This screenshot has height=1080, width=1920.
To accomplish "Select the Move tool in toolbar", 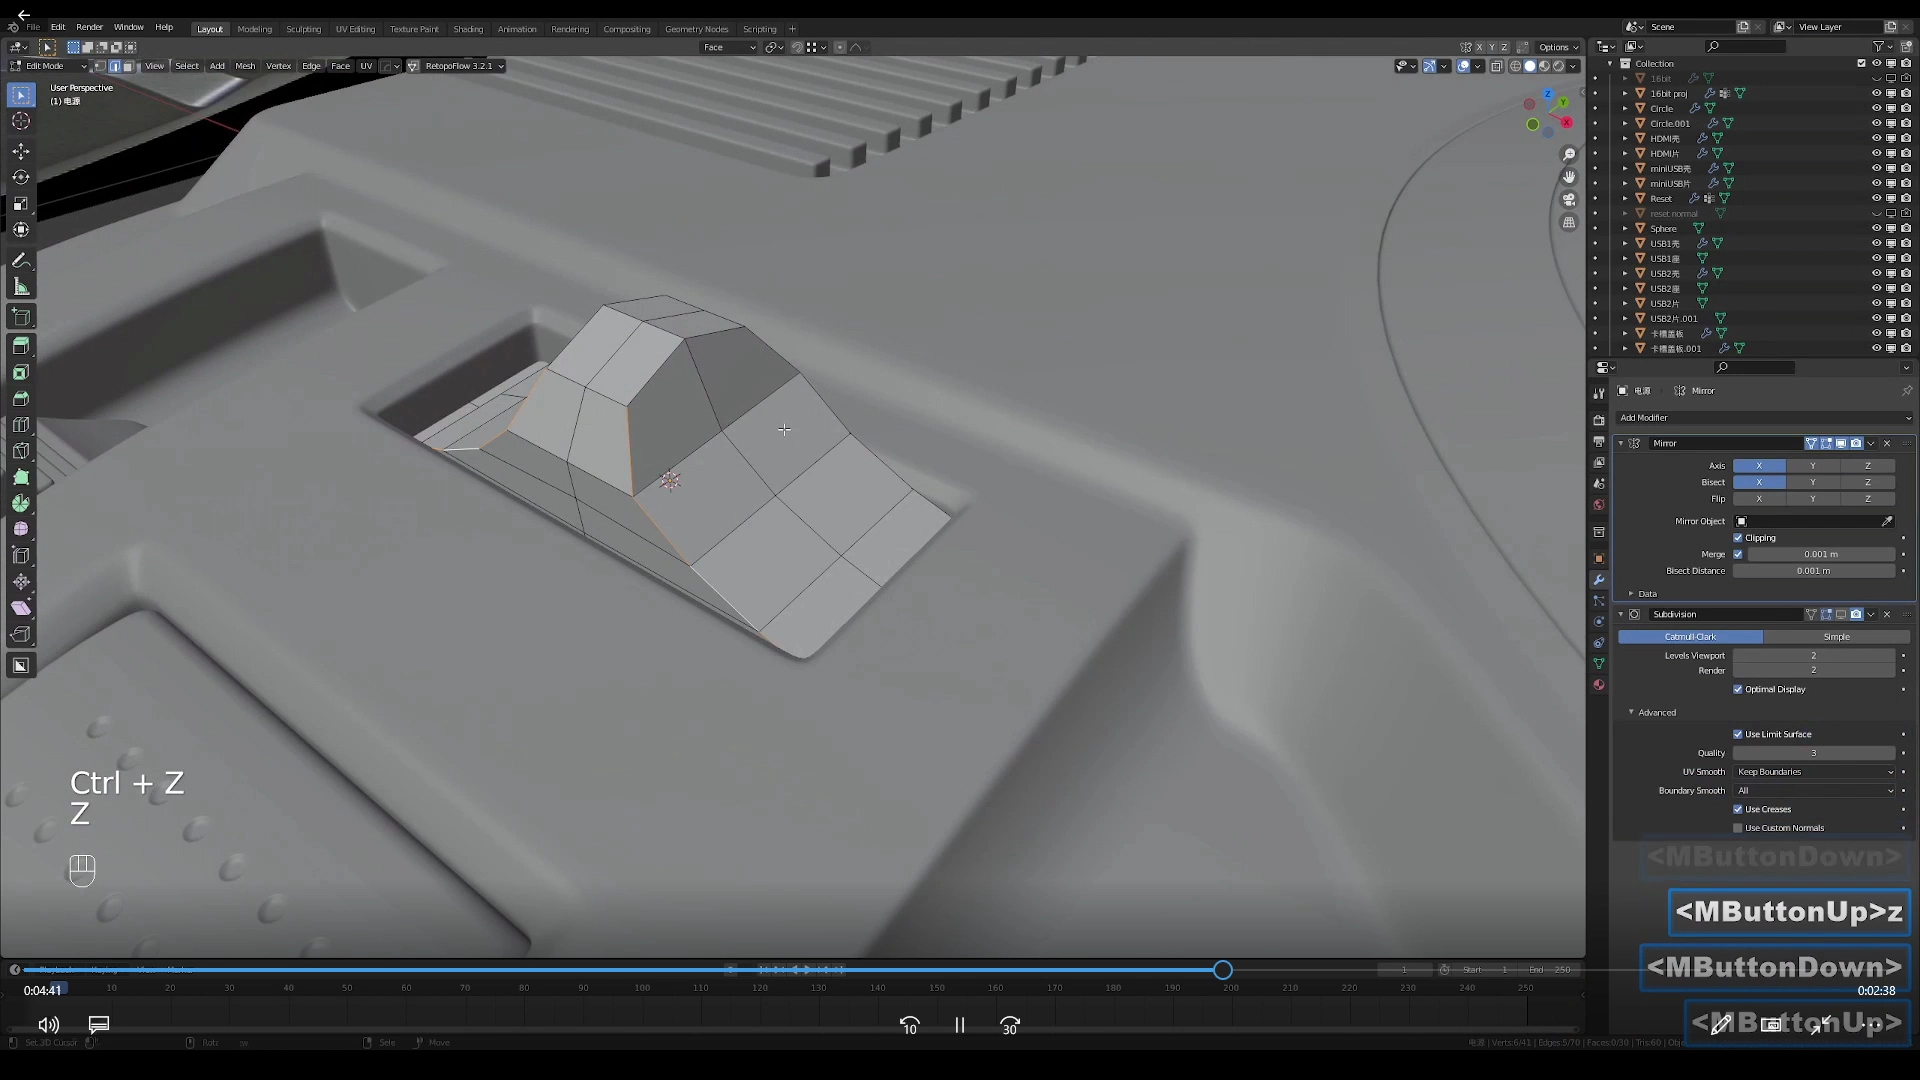I will click(21, 151).
